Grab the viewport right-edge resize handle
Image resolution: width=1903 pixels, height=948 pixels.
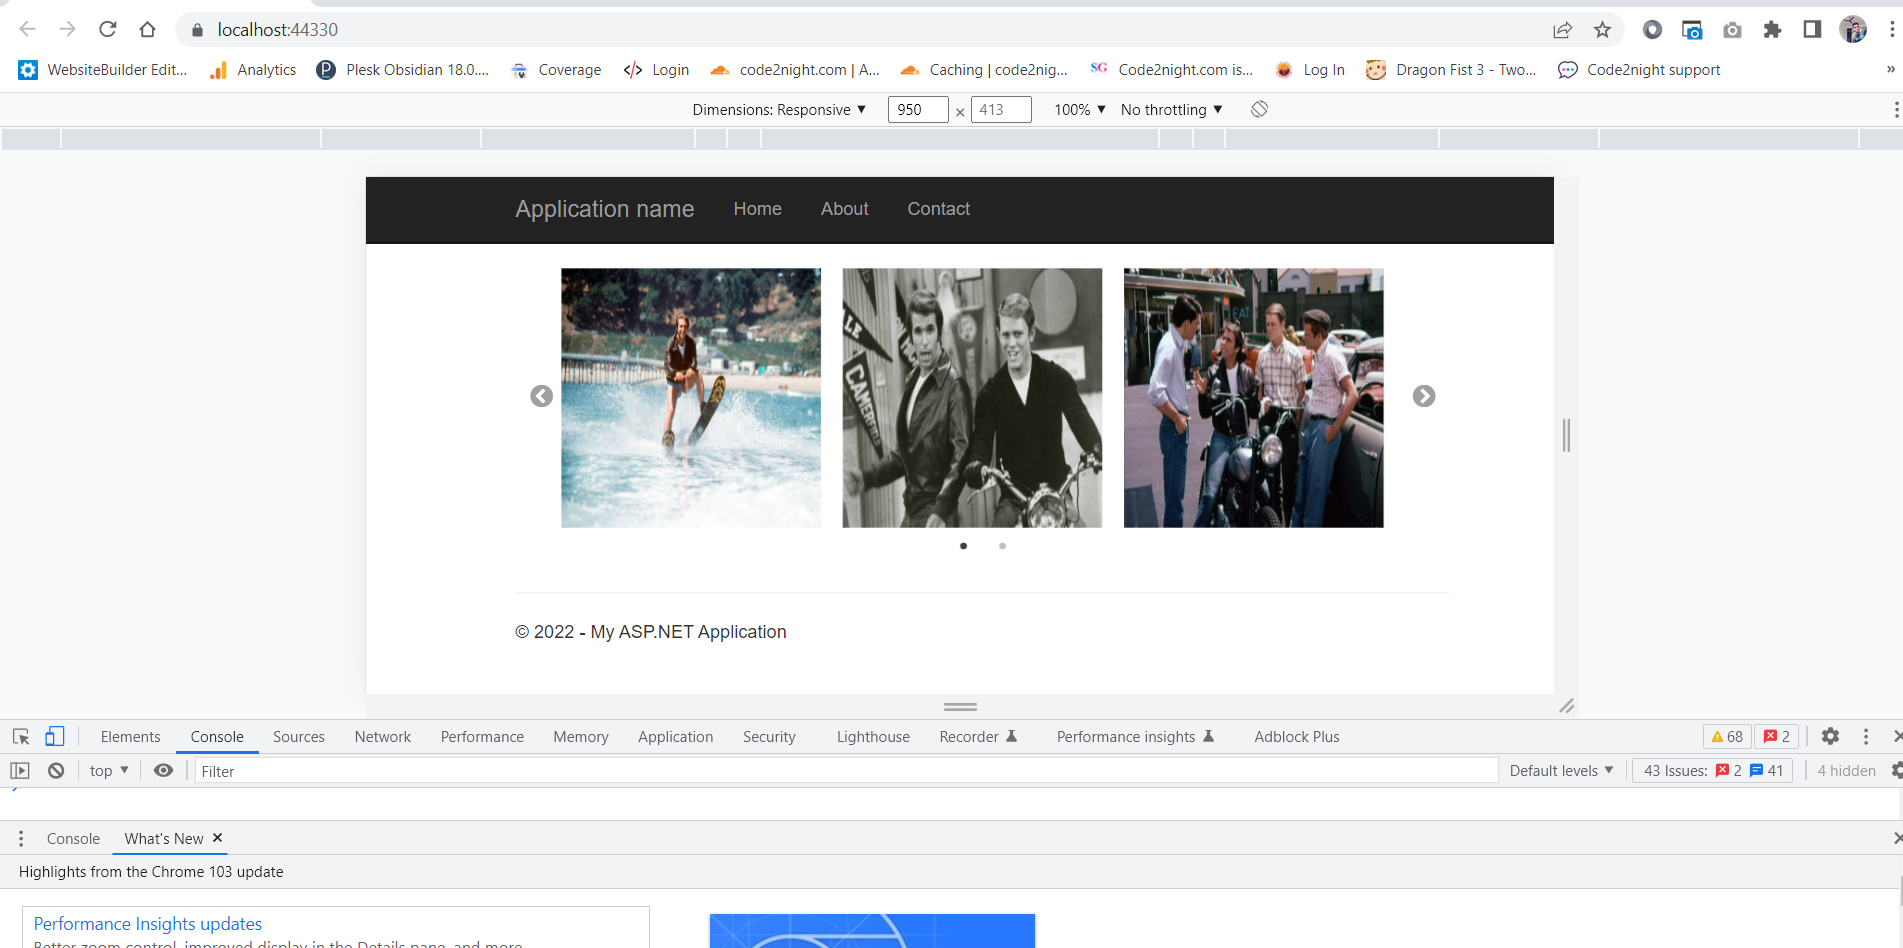[x=1566, y=435]
